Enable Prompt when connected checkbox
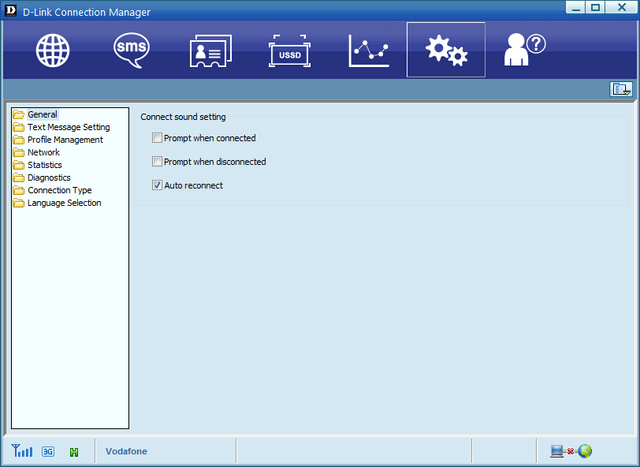The height and width of the screenshot is (467, 640). [x=157, y=138]
